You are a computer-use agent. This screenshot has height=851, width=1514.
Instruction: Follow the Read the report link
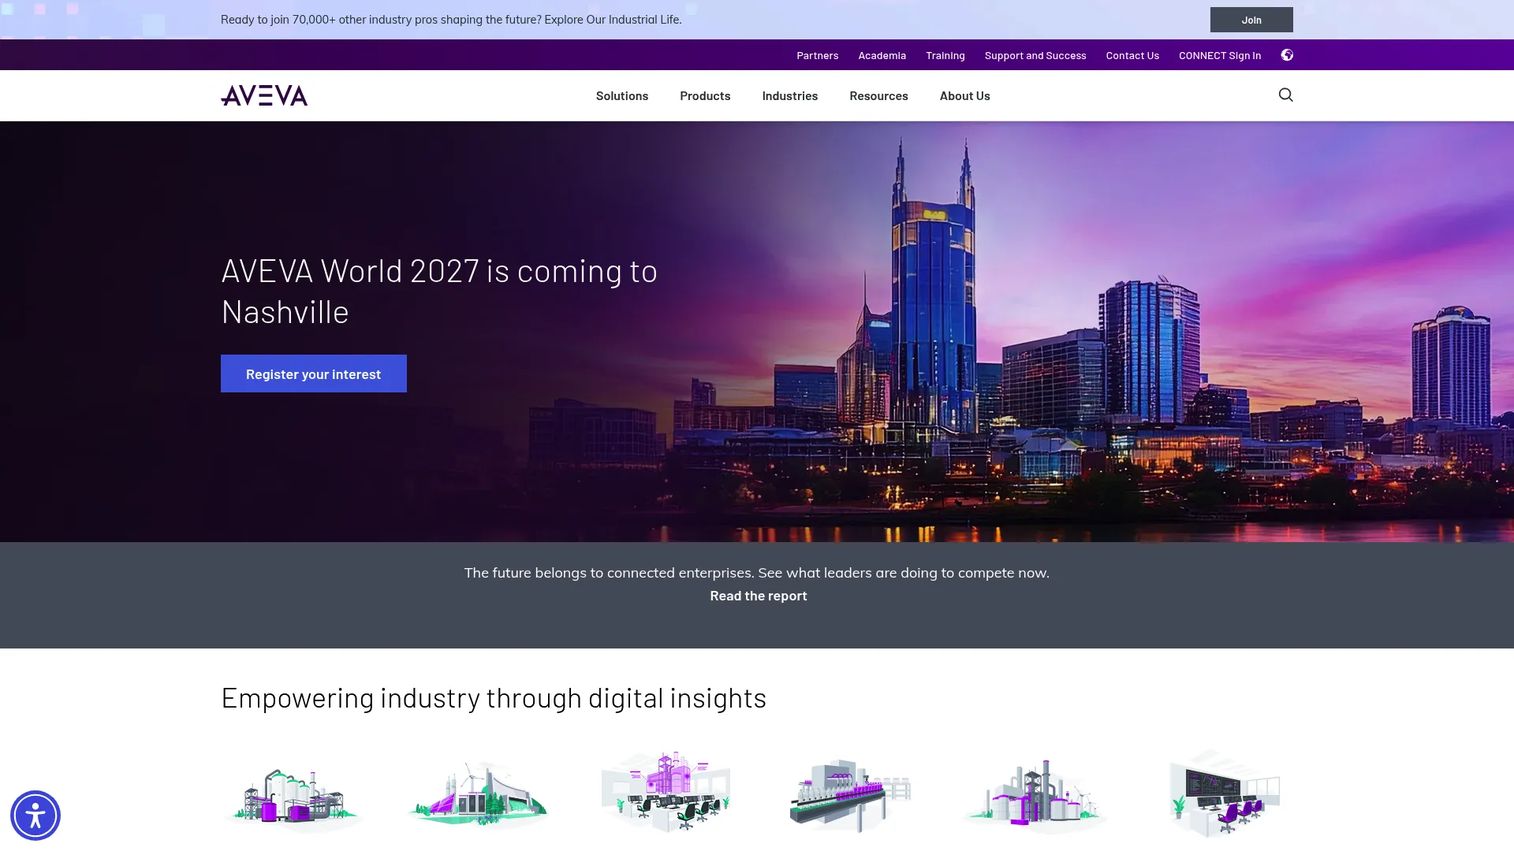(x=758, y=596)
